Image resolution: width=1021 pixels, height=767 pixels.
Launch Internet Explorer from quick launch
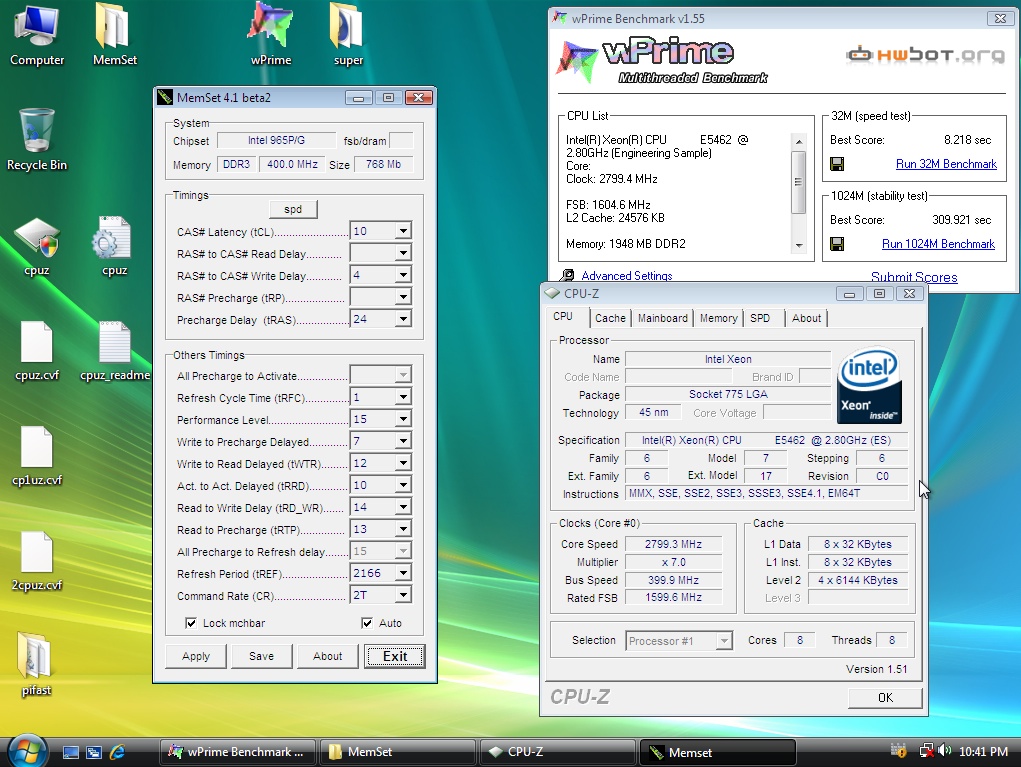click(x=117, y=752)
